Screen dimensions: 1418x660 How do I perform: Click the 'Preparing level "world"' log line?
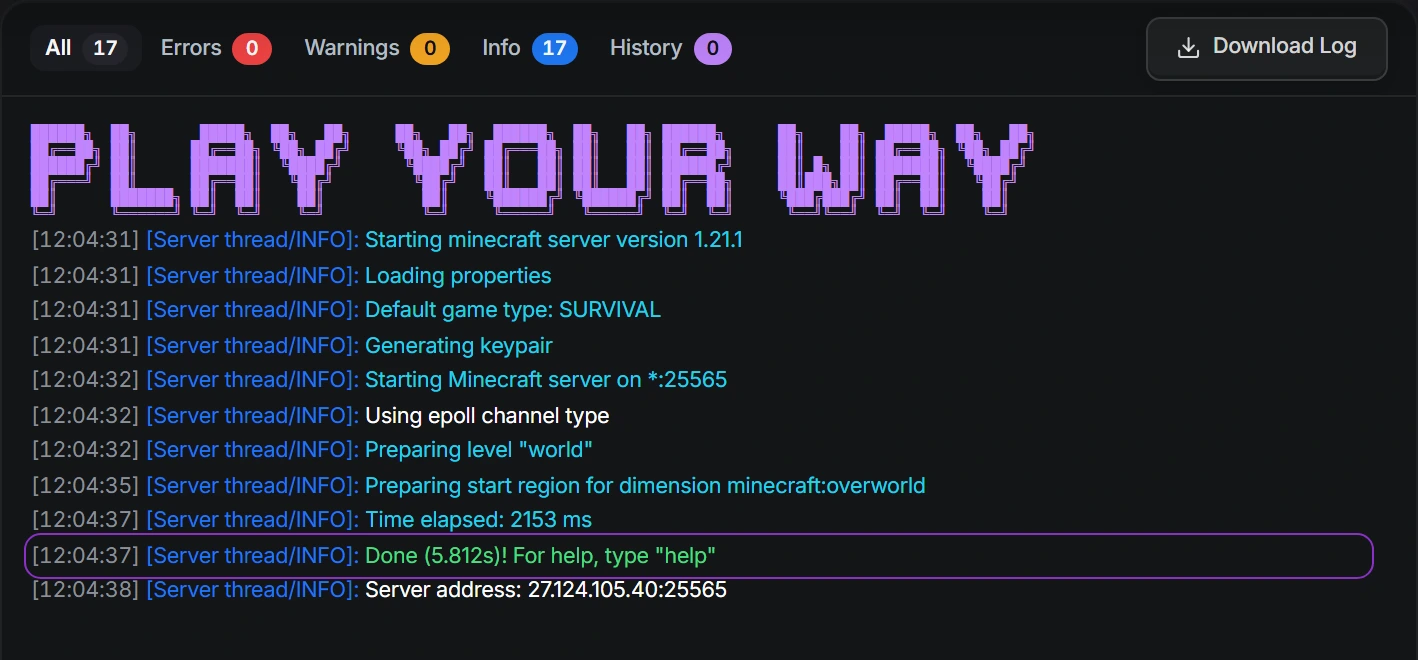[313, 450]
